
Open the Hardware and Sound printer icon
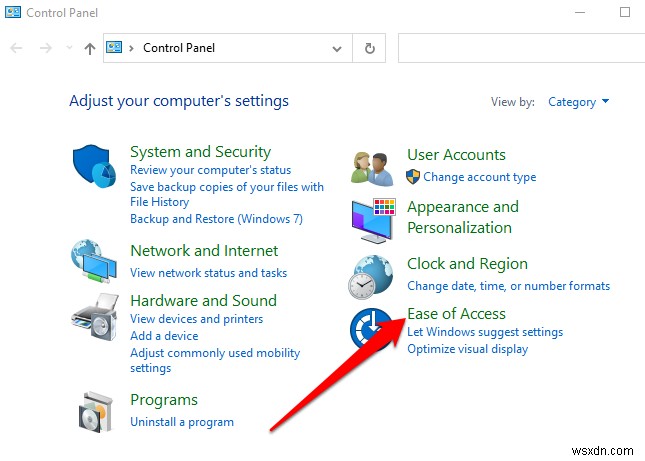point(95,317)
